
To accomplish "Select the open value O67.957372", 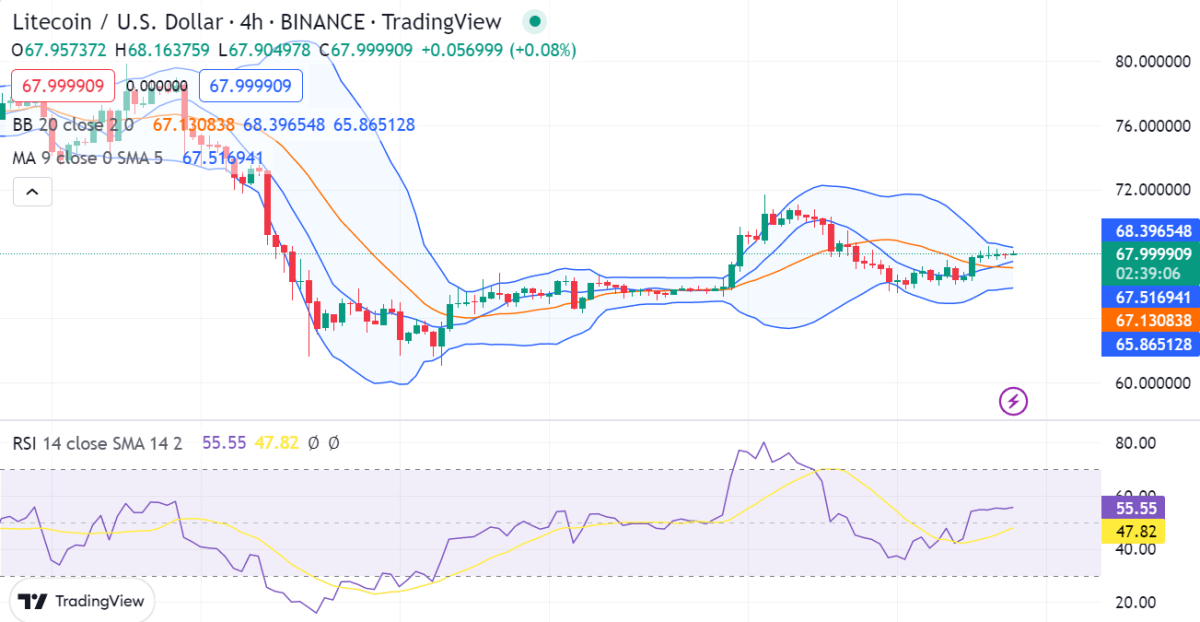I will 60,50.
